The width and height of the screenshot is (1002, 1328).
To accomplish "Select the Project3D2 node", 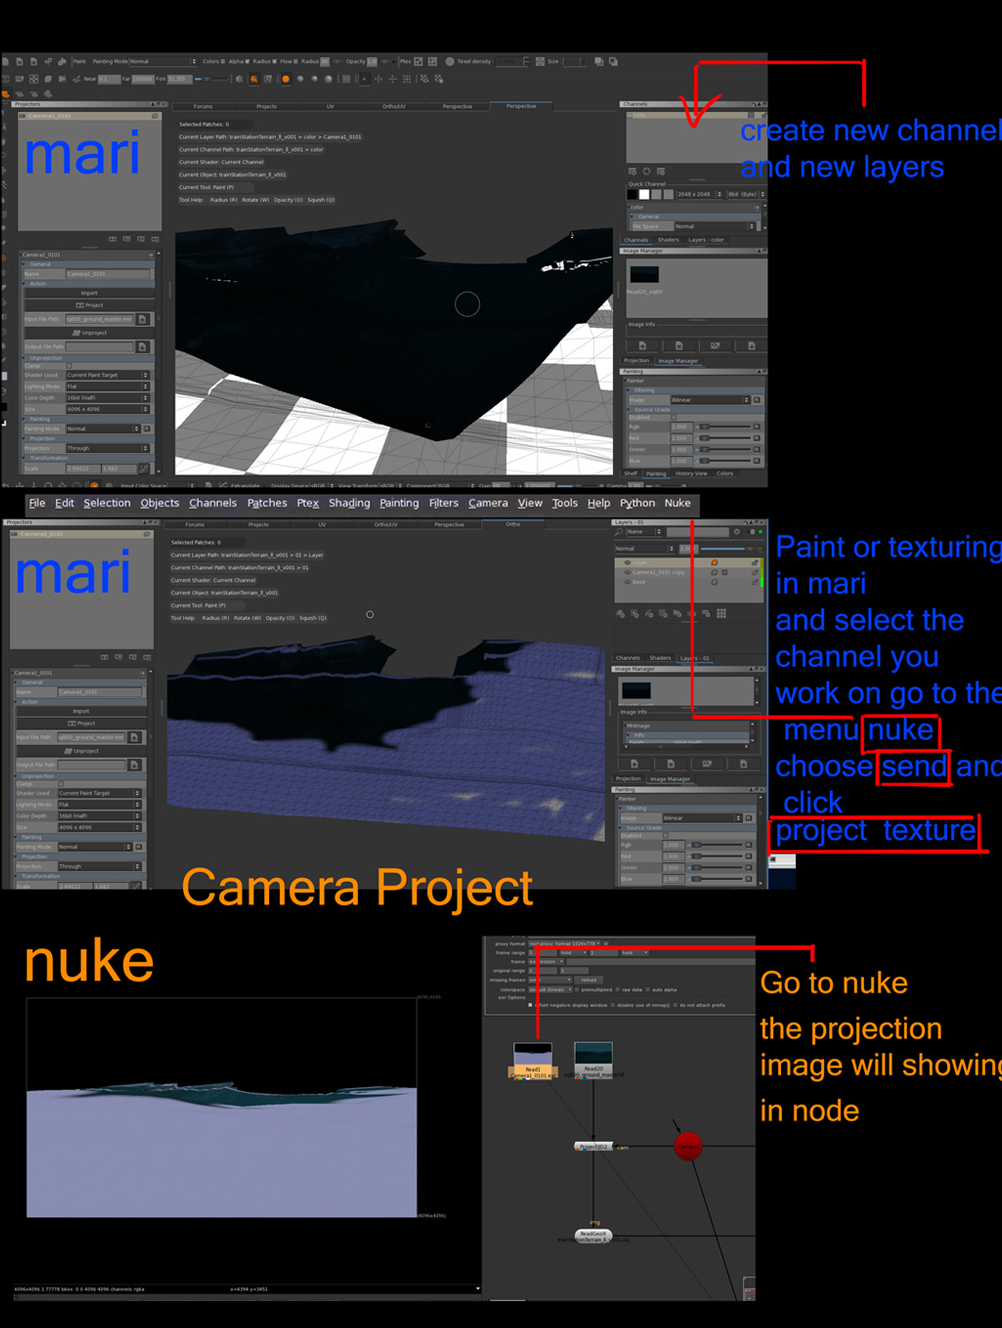I will click(593, 1146).
